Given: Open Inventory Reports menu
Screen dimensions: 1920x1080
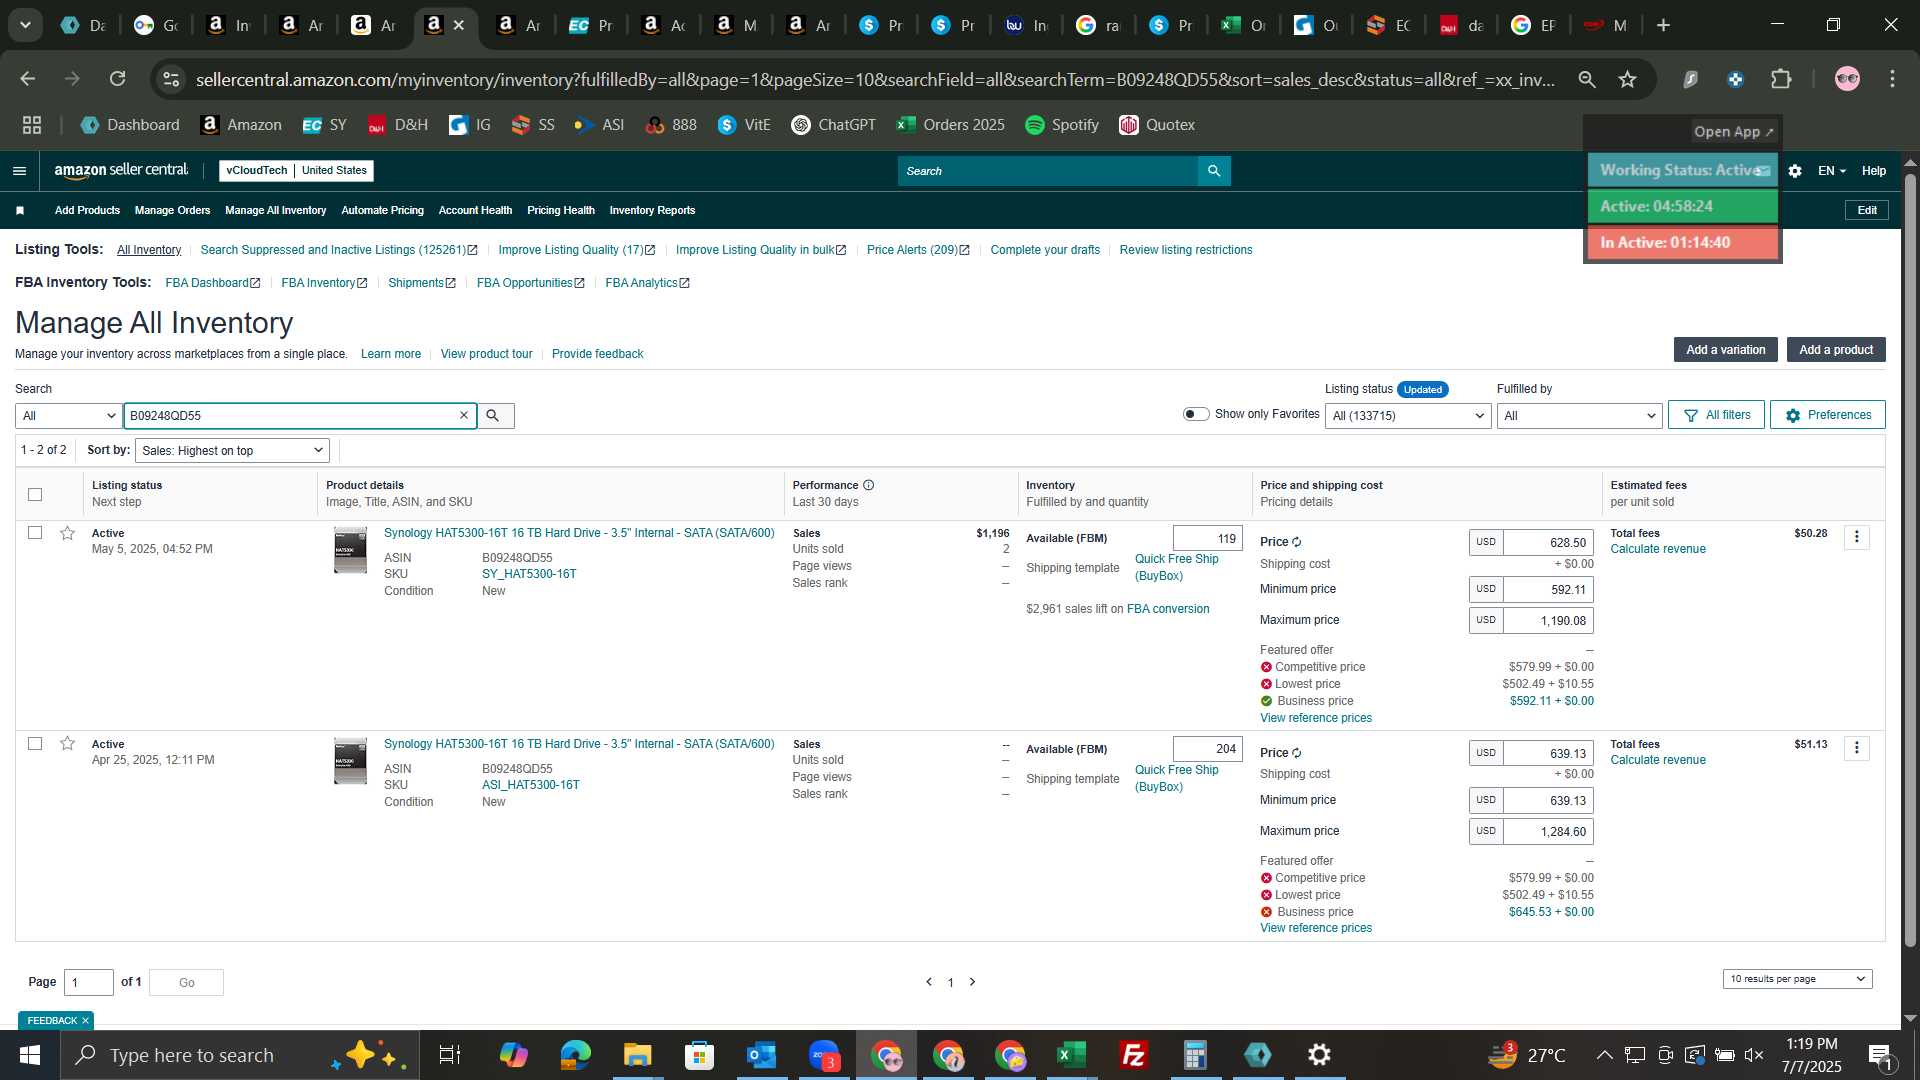Looking at the screenshot, I should pyautogui.click(x=652, y=211).
